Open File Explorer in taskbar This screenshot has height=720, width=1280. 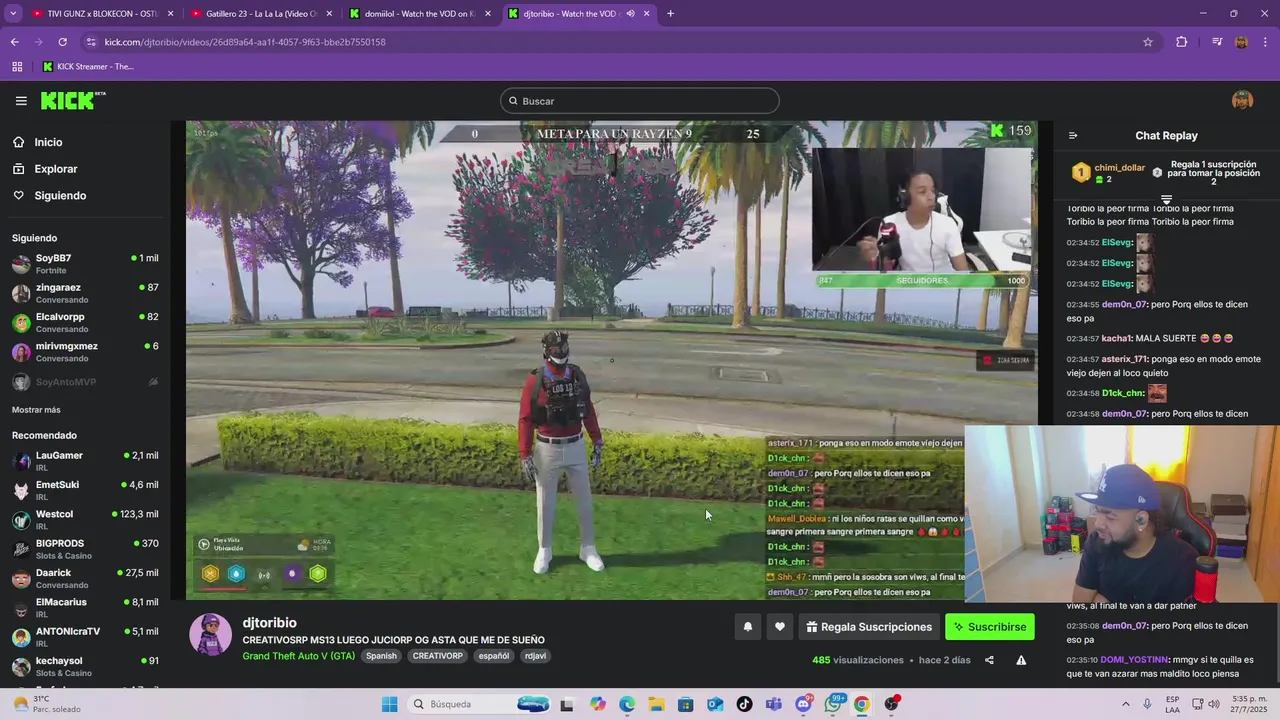[x=656, y=704]
